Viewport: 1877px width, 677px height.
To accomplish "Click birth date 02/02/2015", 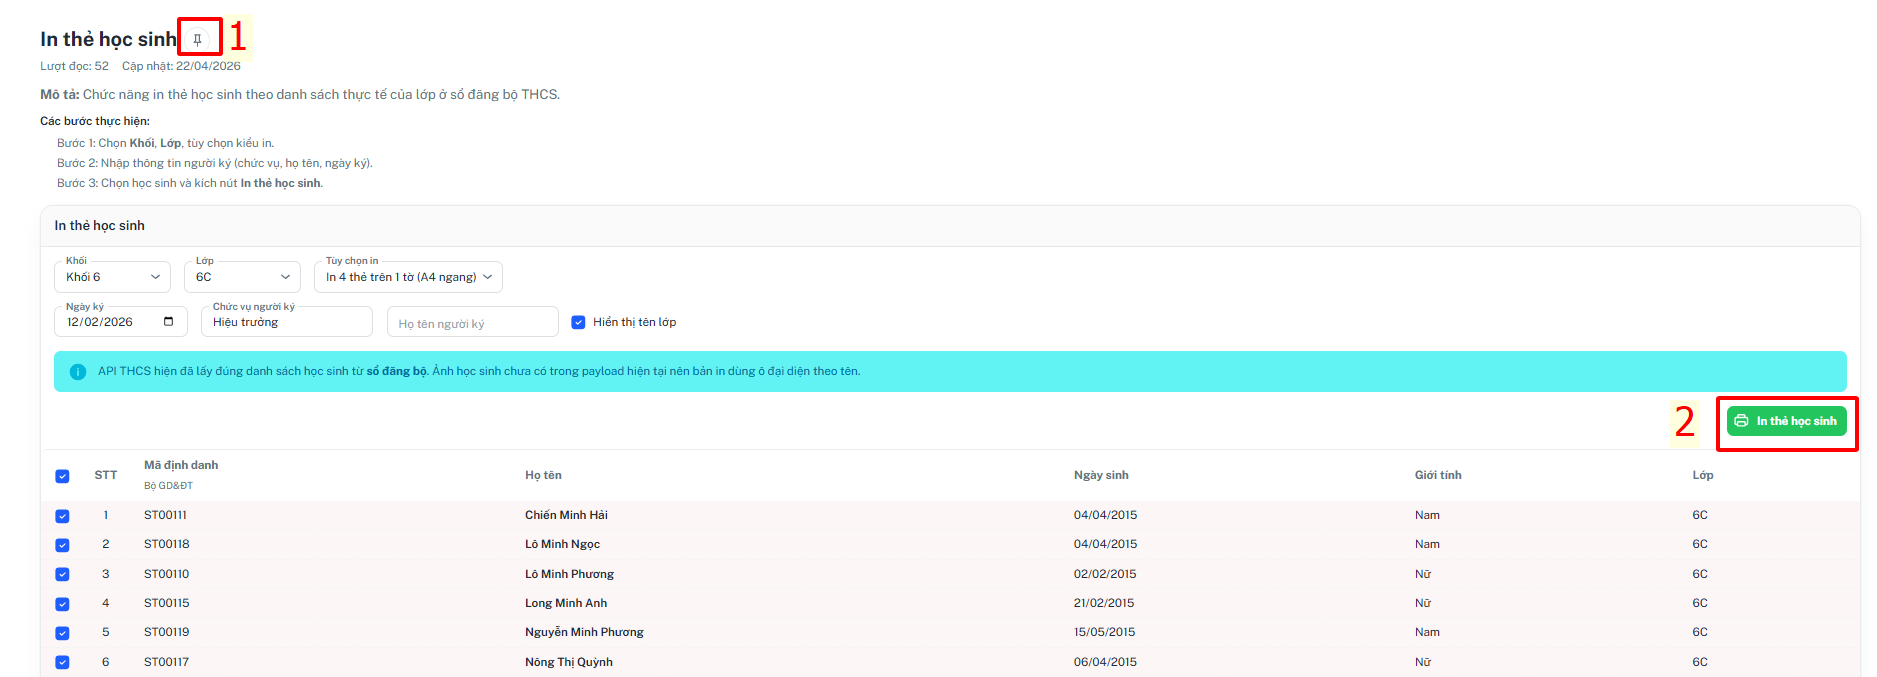I will pos(1105,574).
